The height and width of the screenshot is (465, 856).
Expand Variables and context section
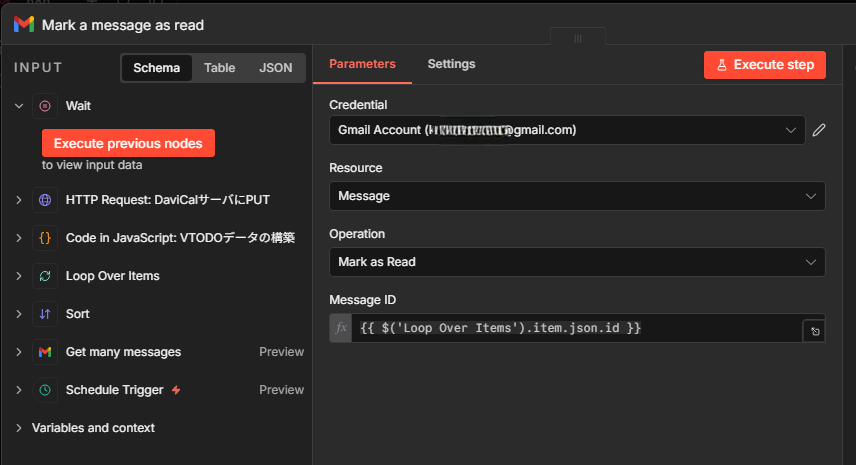coord(19,428)
